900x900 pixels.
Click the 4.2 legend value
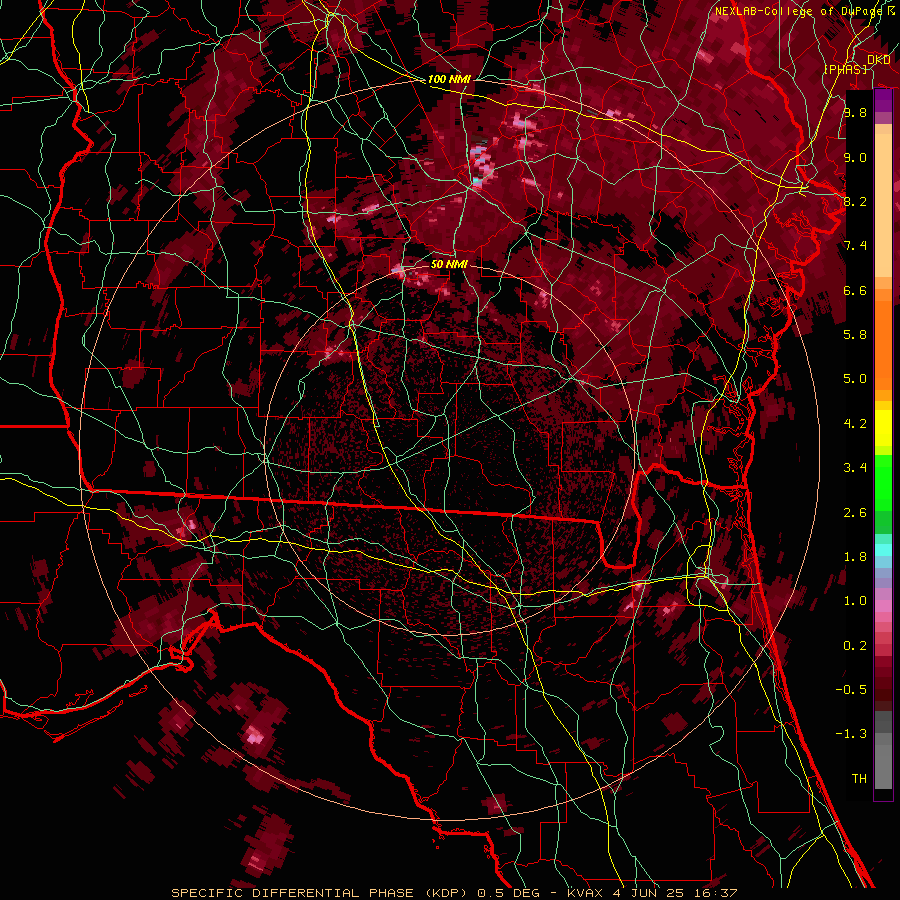855,424
